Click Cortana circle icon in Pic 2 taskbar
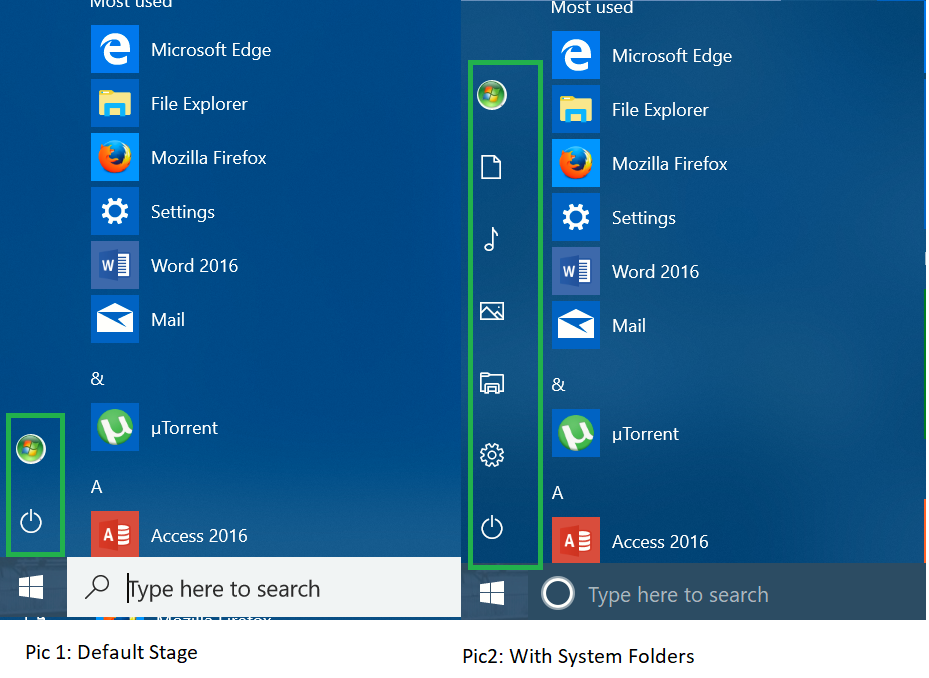 click(x=558, y=593)
